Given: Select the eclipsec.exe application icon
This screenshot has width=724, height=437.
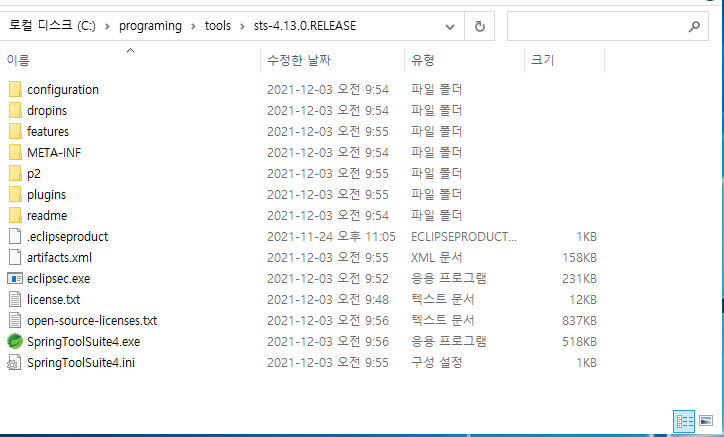Looking at the screenshot, I should coord(15,279).
